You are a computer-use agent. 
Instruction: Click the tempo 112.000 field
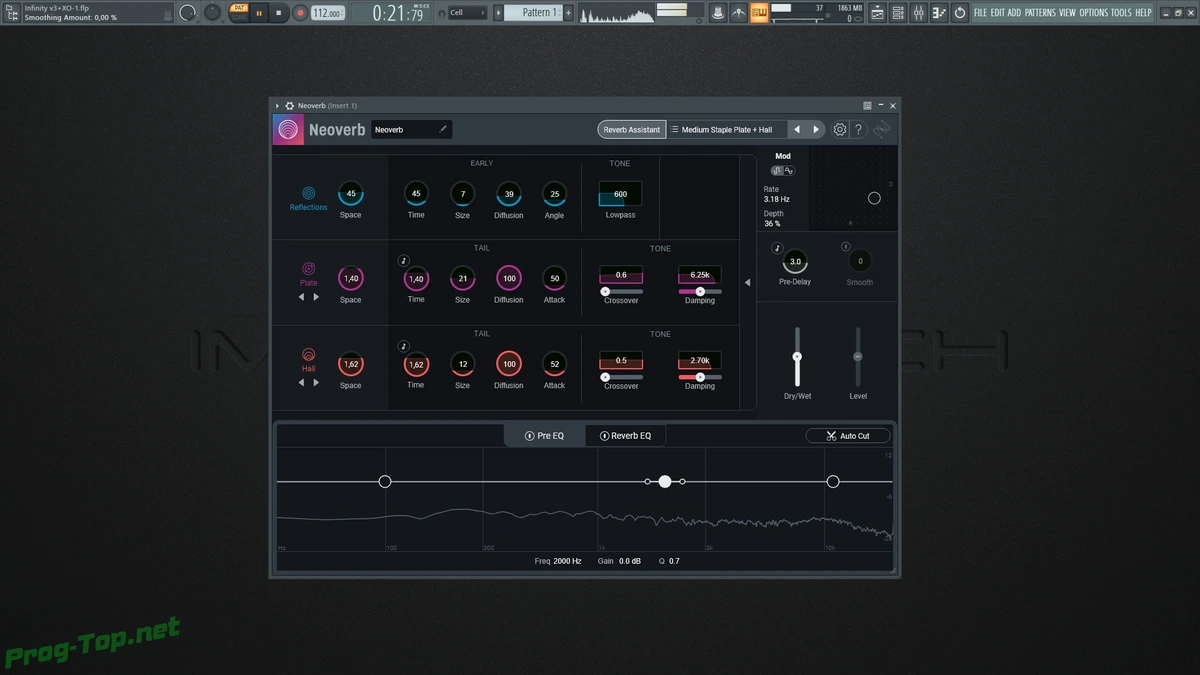pos(327,13)
